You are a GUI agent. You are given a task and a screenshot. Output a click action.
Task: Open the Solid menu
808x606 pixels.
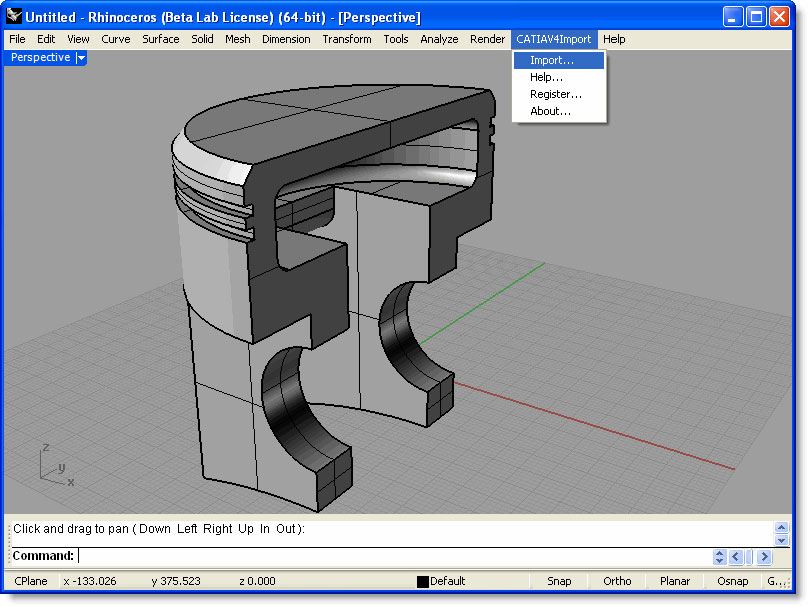click(201, 39)
